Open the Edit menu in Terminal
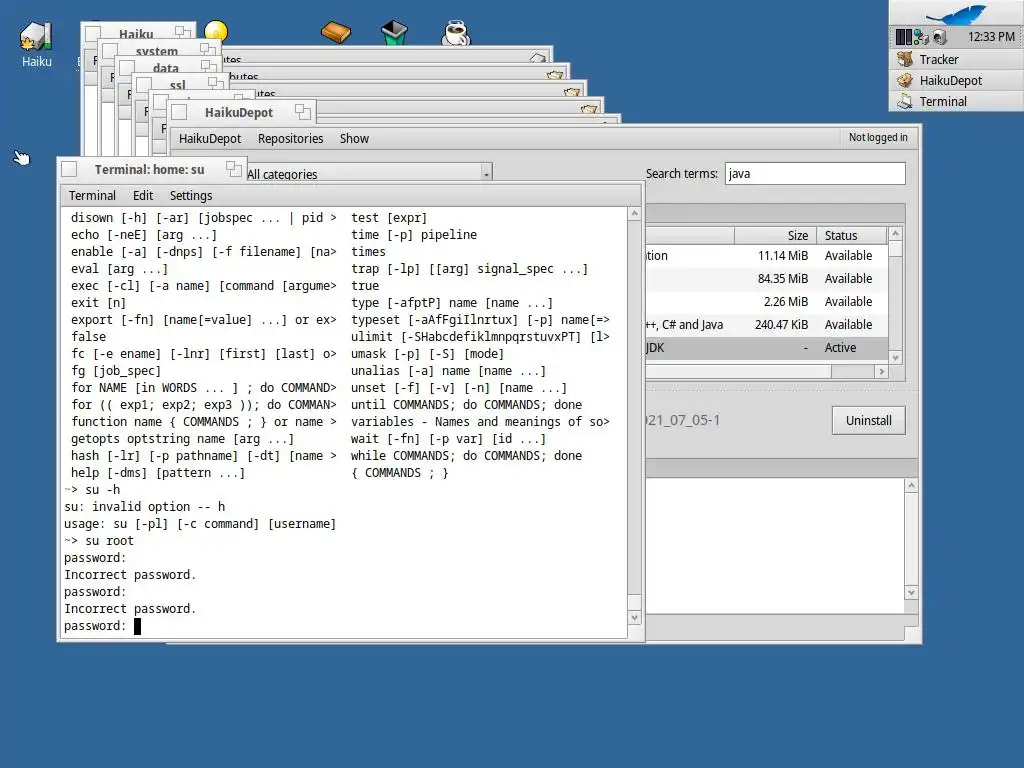 click(x=142, y=195)
